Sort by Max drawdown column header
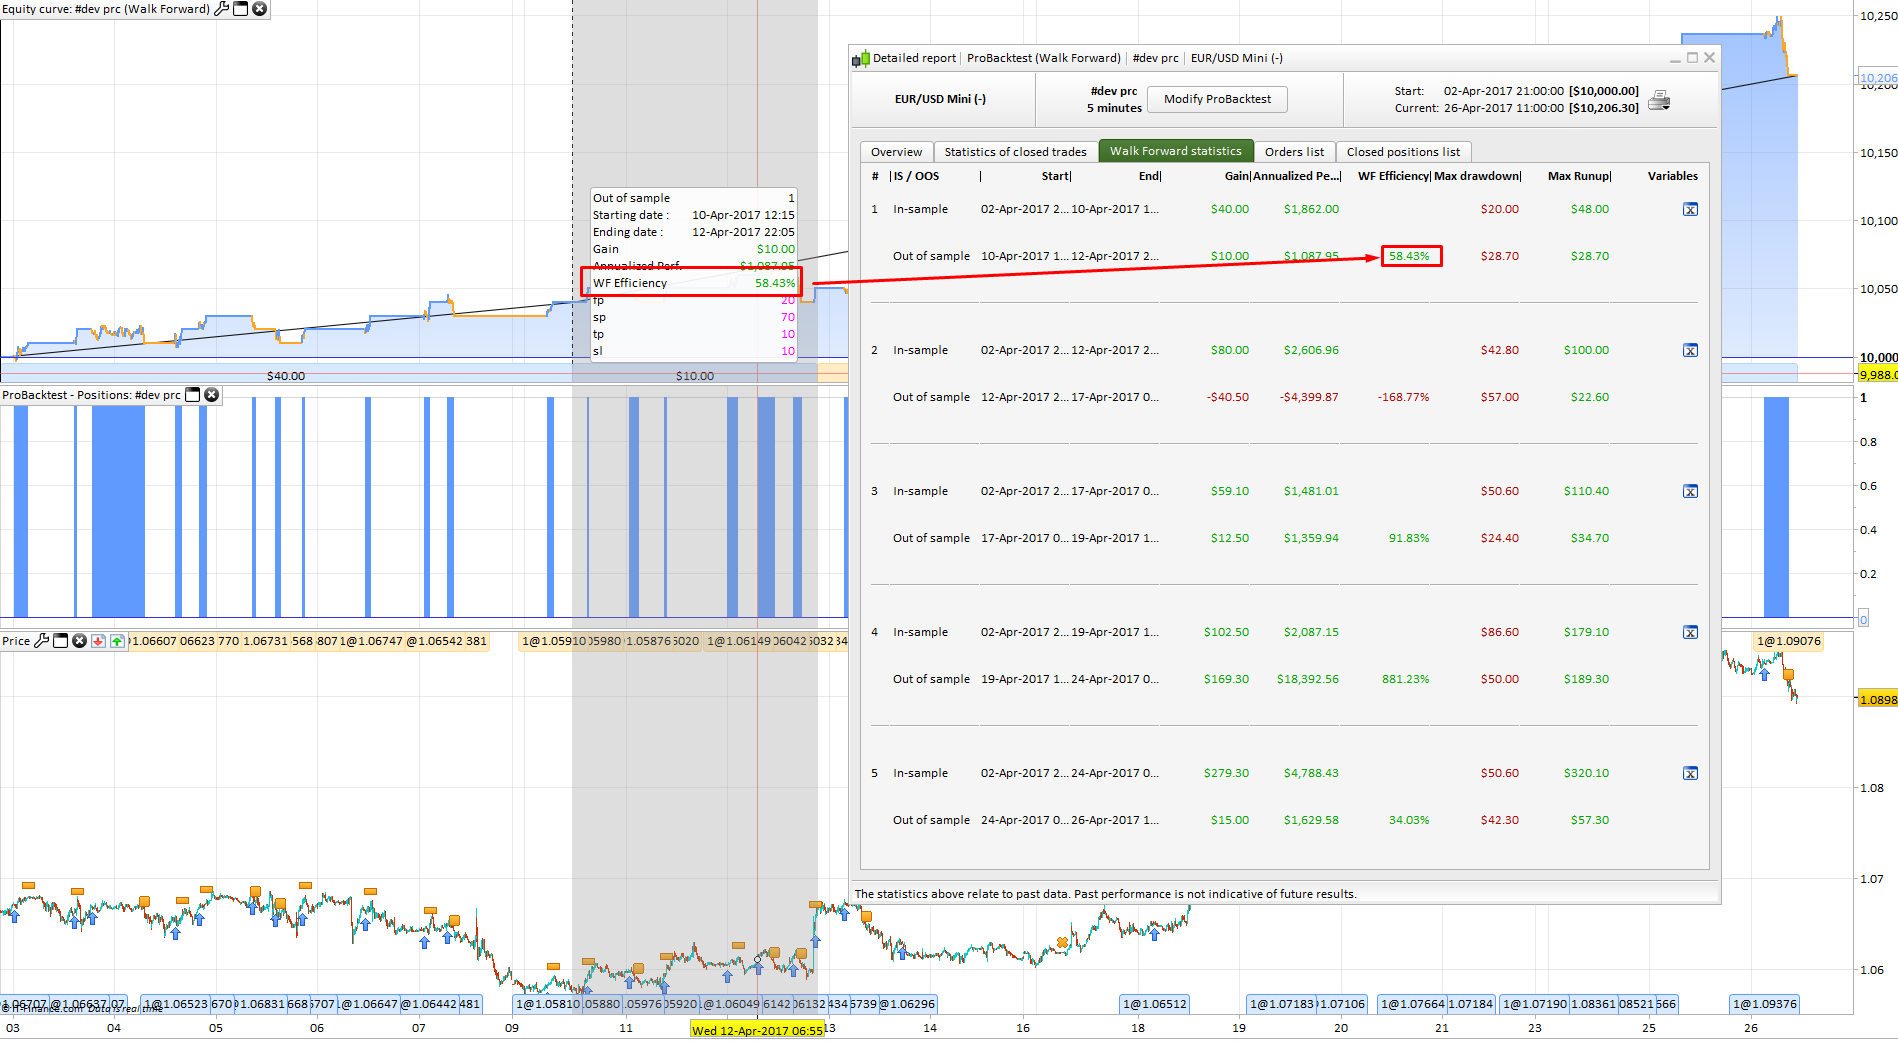Screen dimensions: 1898x1041 coord(1477,176)
